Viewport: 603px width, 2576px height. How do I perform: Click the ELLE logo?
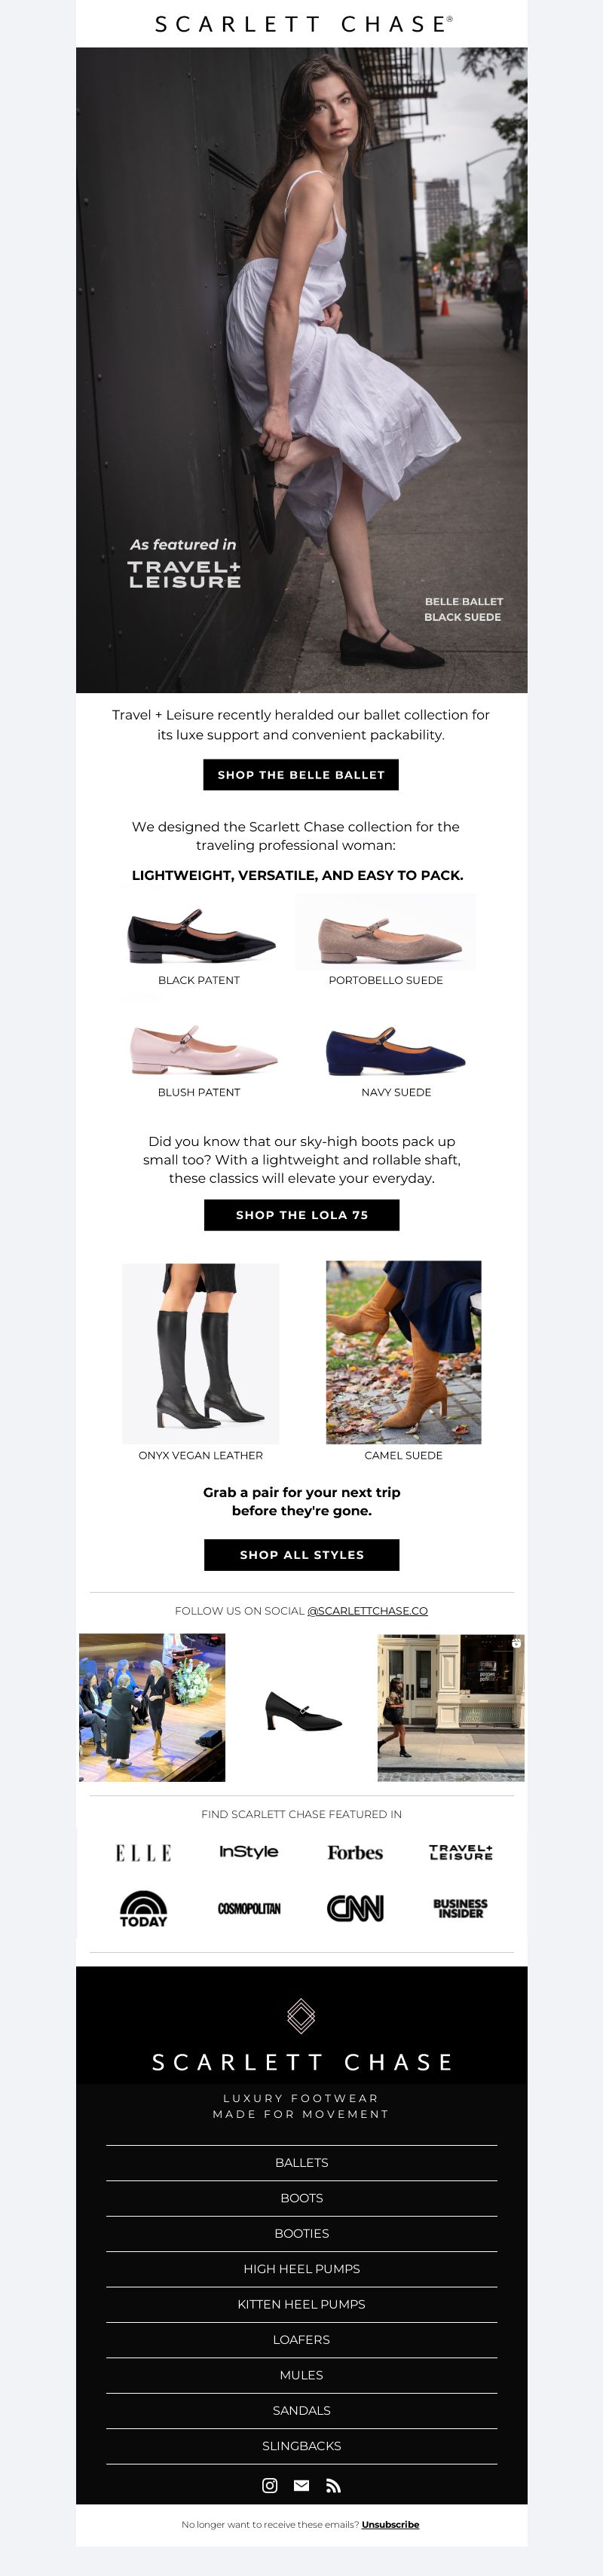(143, 1853)
